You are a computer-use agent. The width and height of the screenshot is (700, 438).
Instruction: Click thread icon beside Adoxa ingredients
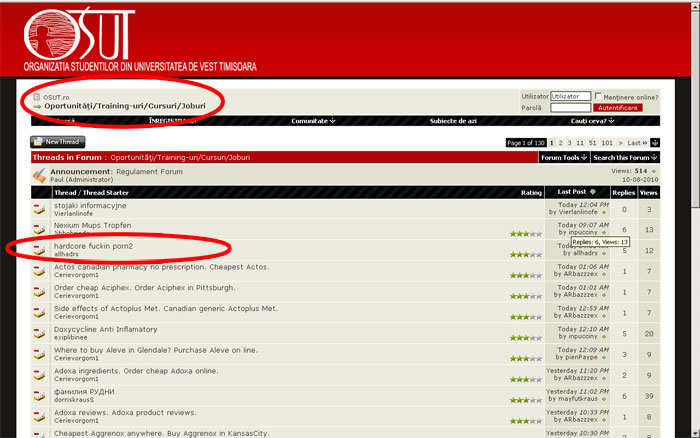pyautogui.click(x=39, y=375)
